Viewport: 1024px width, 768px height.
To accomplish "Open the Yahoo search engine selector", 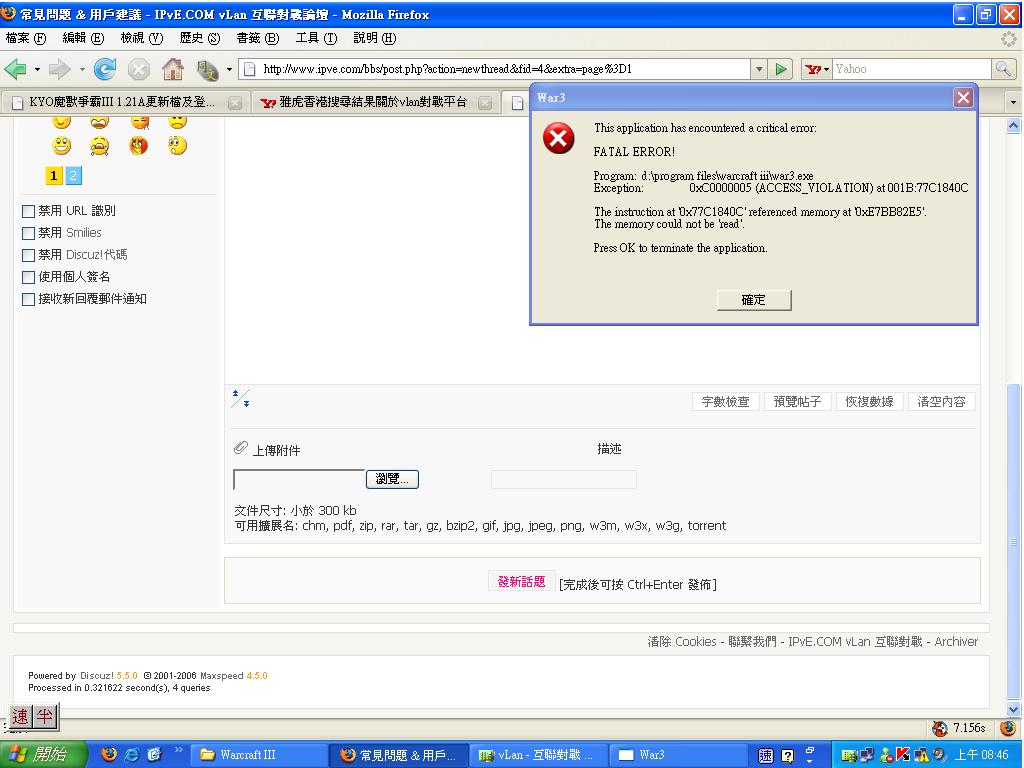I will tap(816, 69).
